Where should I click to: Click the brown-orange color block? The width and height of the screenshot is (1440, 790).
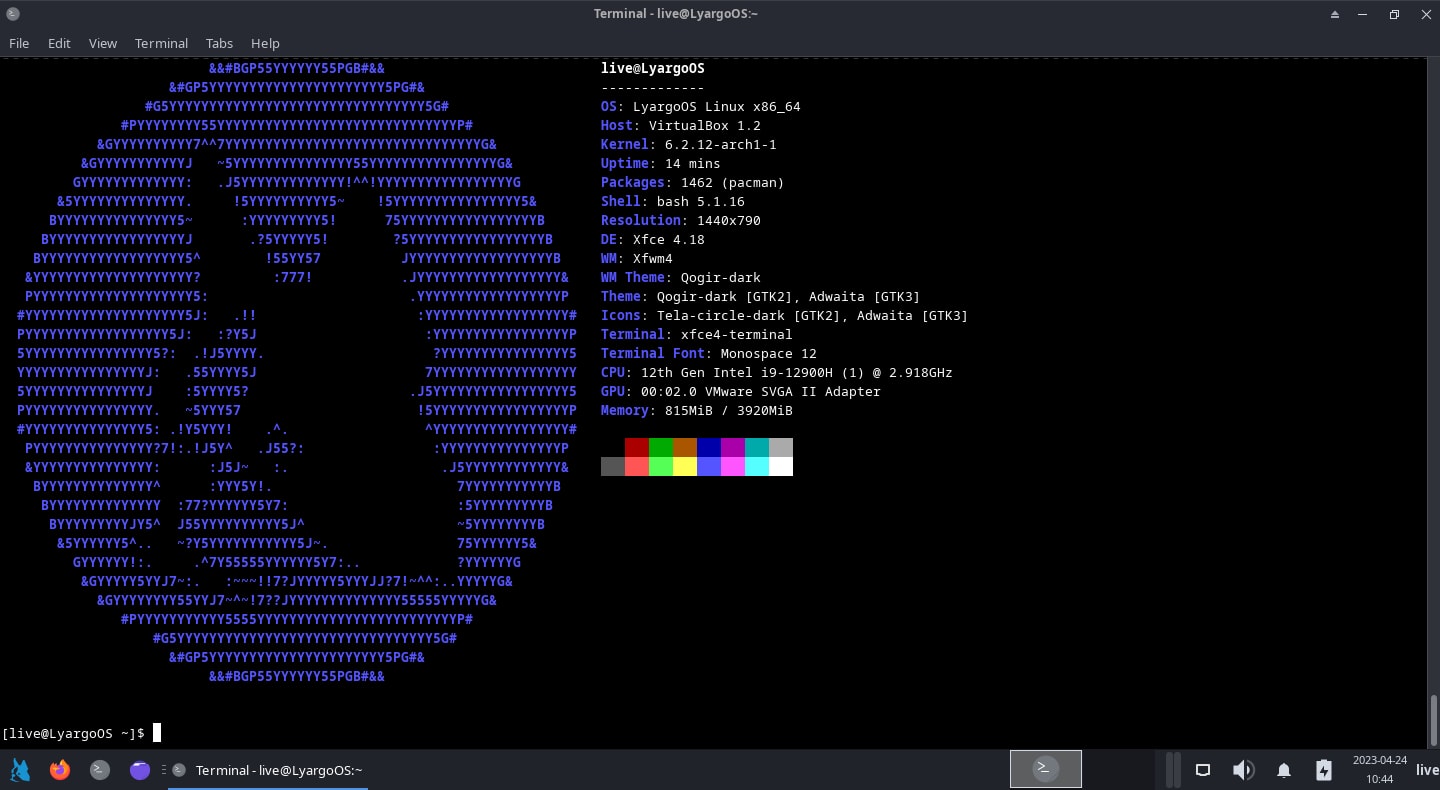(685, 447)
